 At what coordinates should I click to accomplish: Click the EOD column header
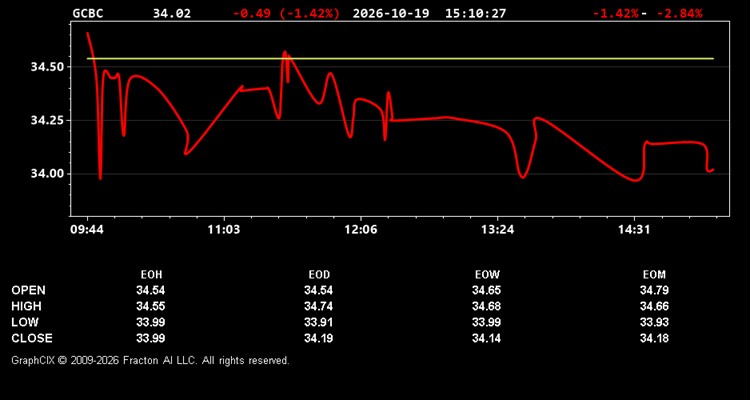click(319, 275)
